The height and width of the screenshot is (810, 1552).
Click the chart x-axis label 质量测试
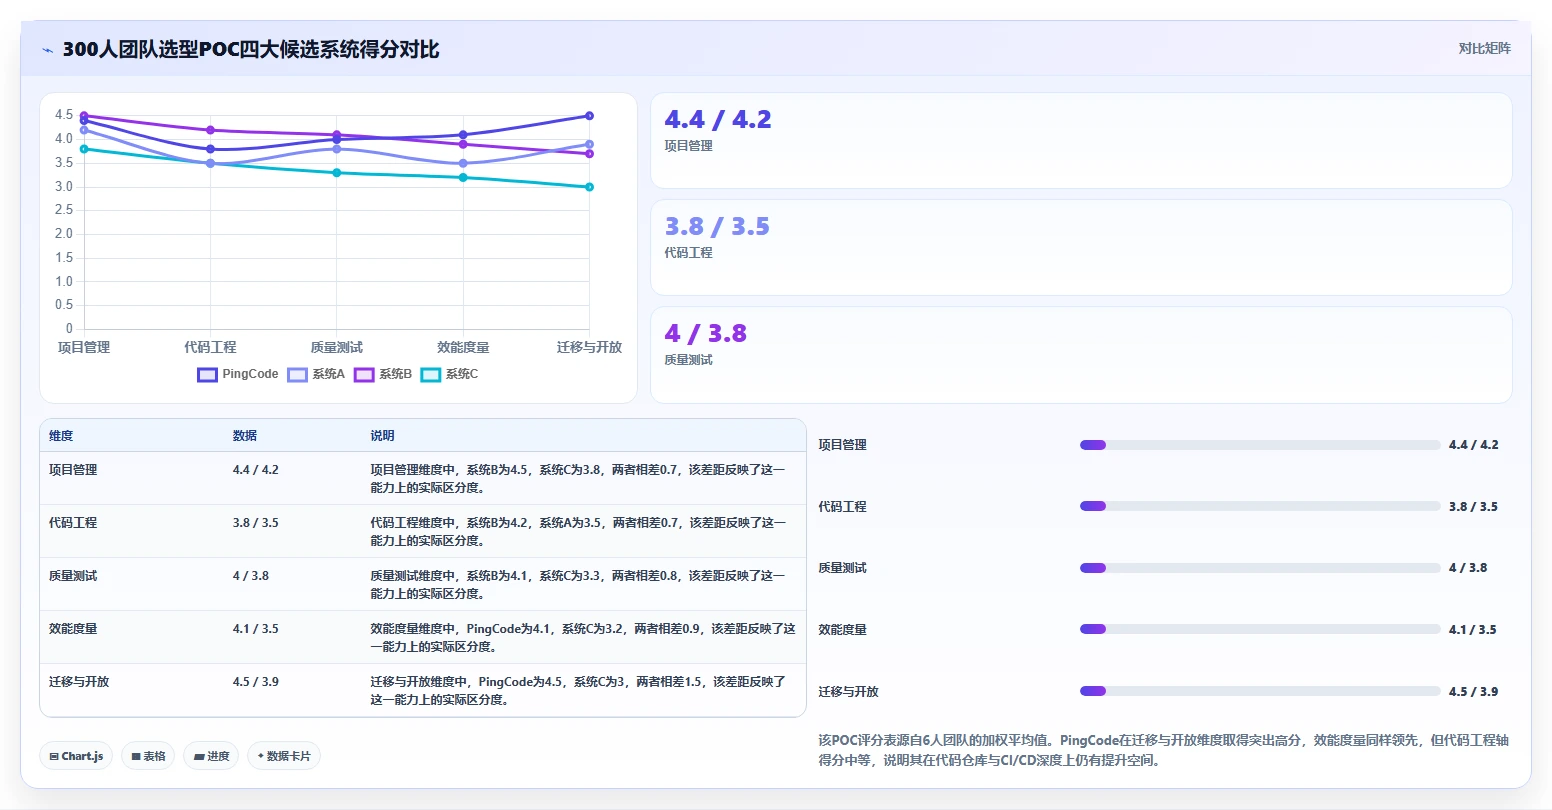coord(337,348)
